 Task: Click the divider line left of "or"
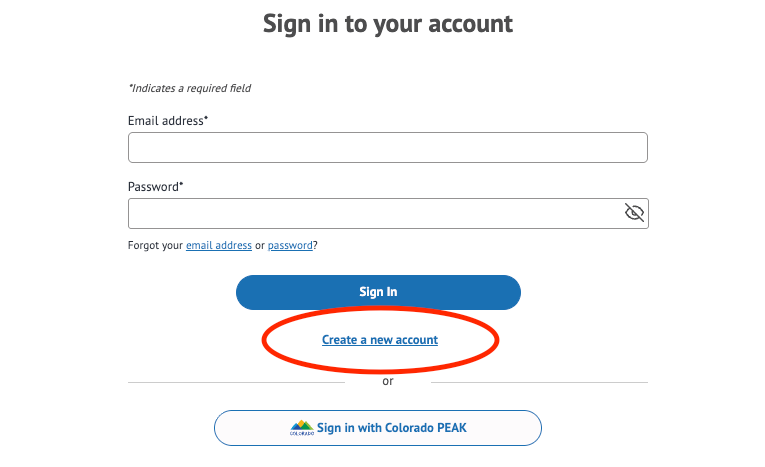click(x=236, y=382)
